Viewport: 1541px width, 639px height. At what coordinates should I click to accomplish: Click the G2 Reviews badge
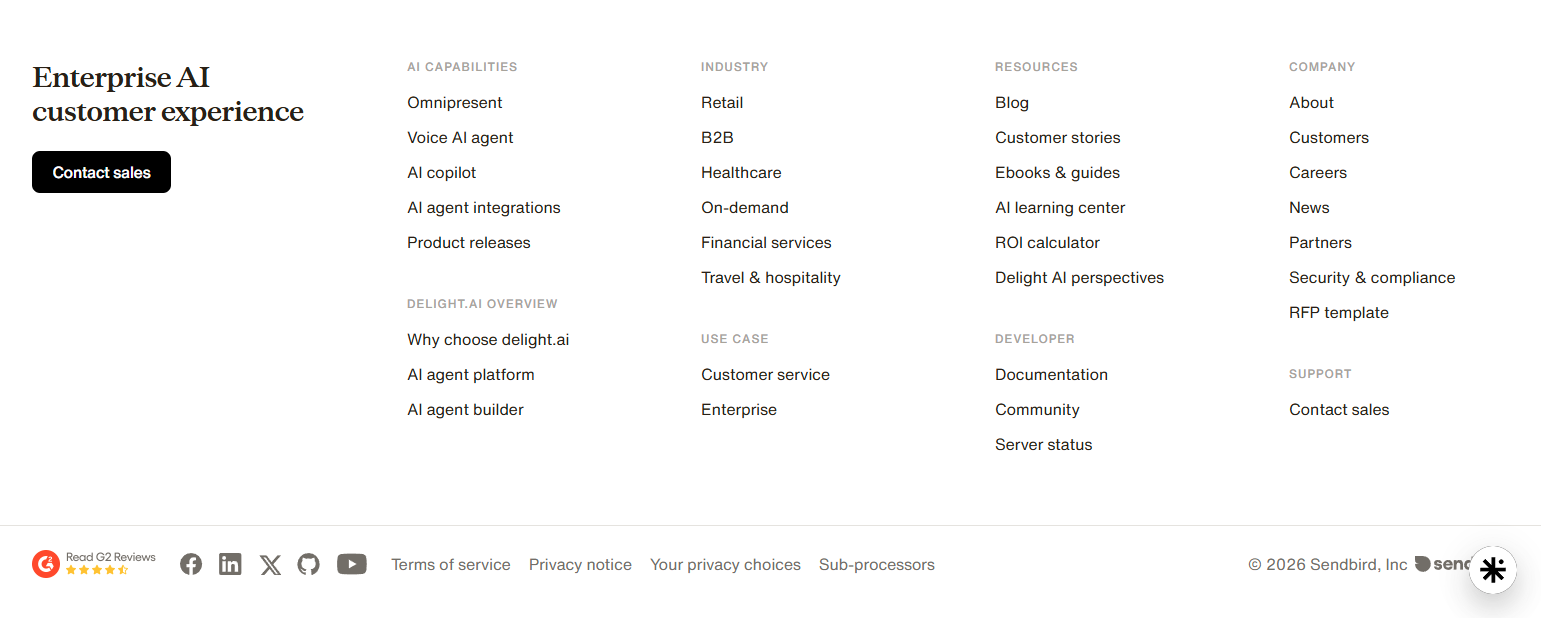pyautogui.click(x=93, y=564)
